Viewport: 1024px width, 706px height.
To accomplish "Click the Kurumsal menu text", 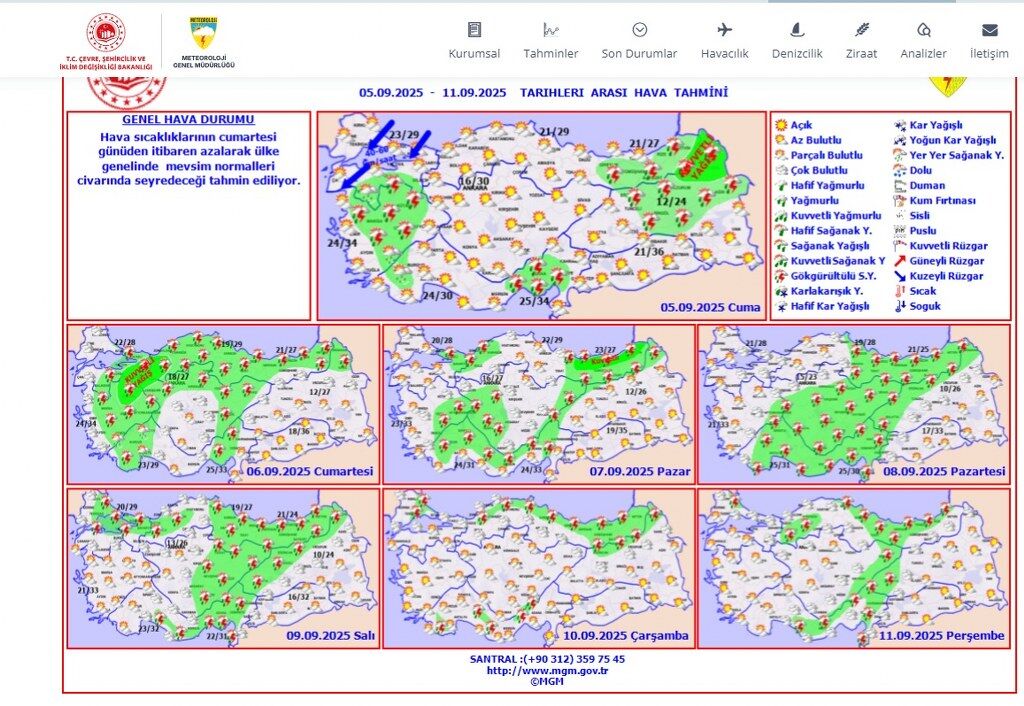I will (474, 54).
